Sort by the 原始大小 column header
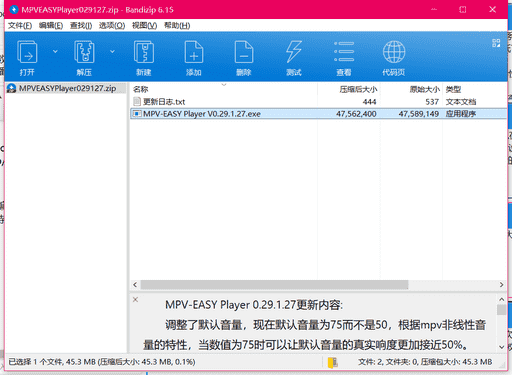 point(425,89)
